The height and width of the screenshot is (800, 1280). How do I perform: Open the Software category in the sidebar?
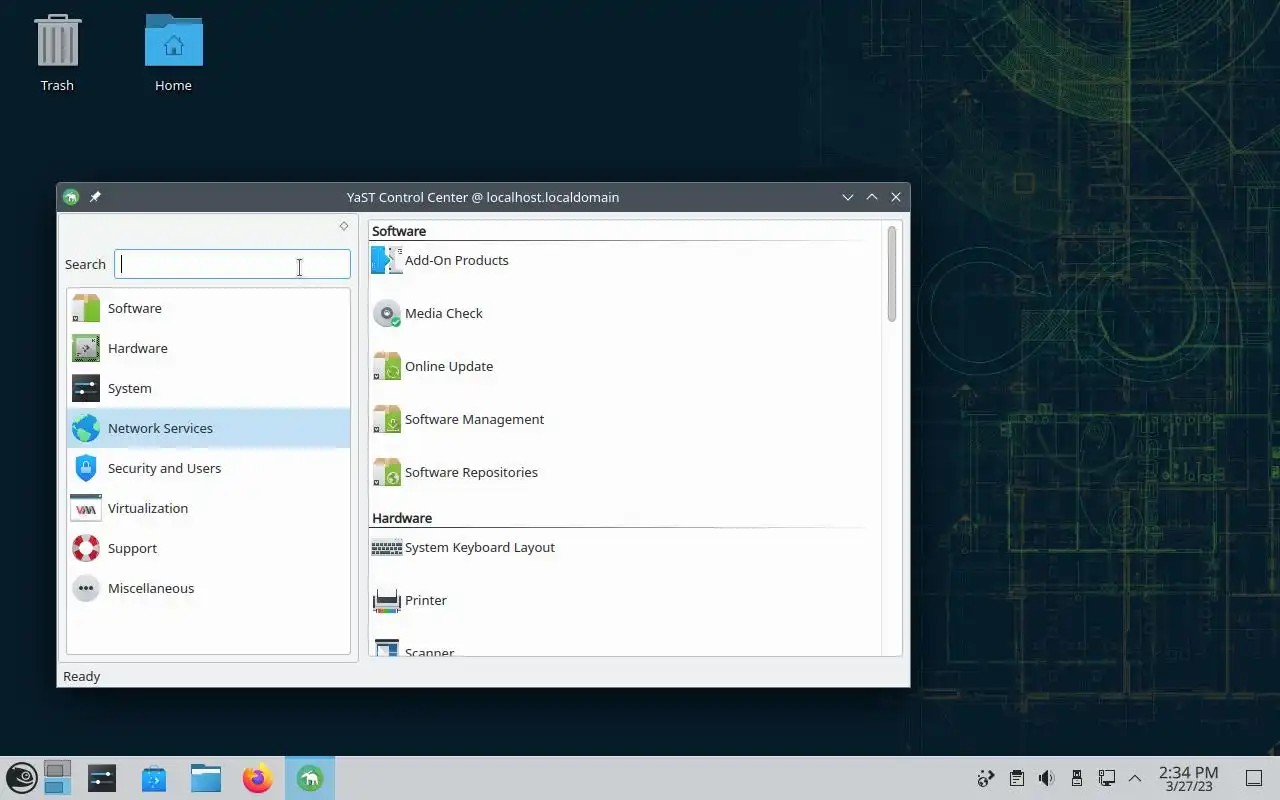click(x=208, y=308)
